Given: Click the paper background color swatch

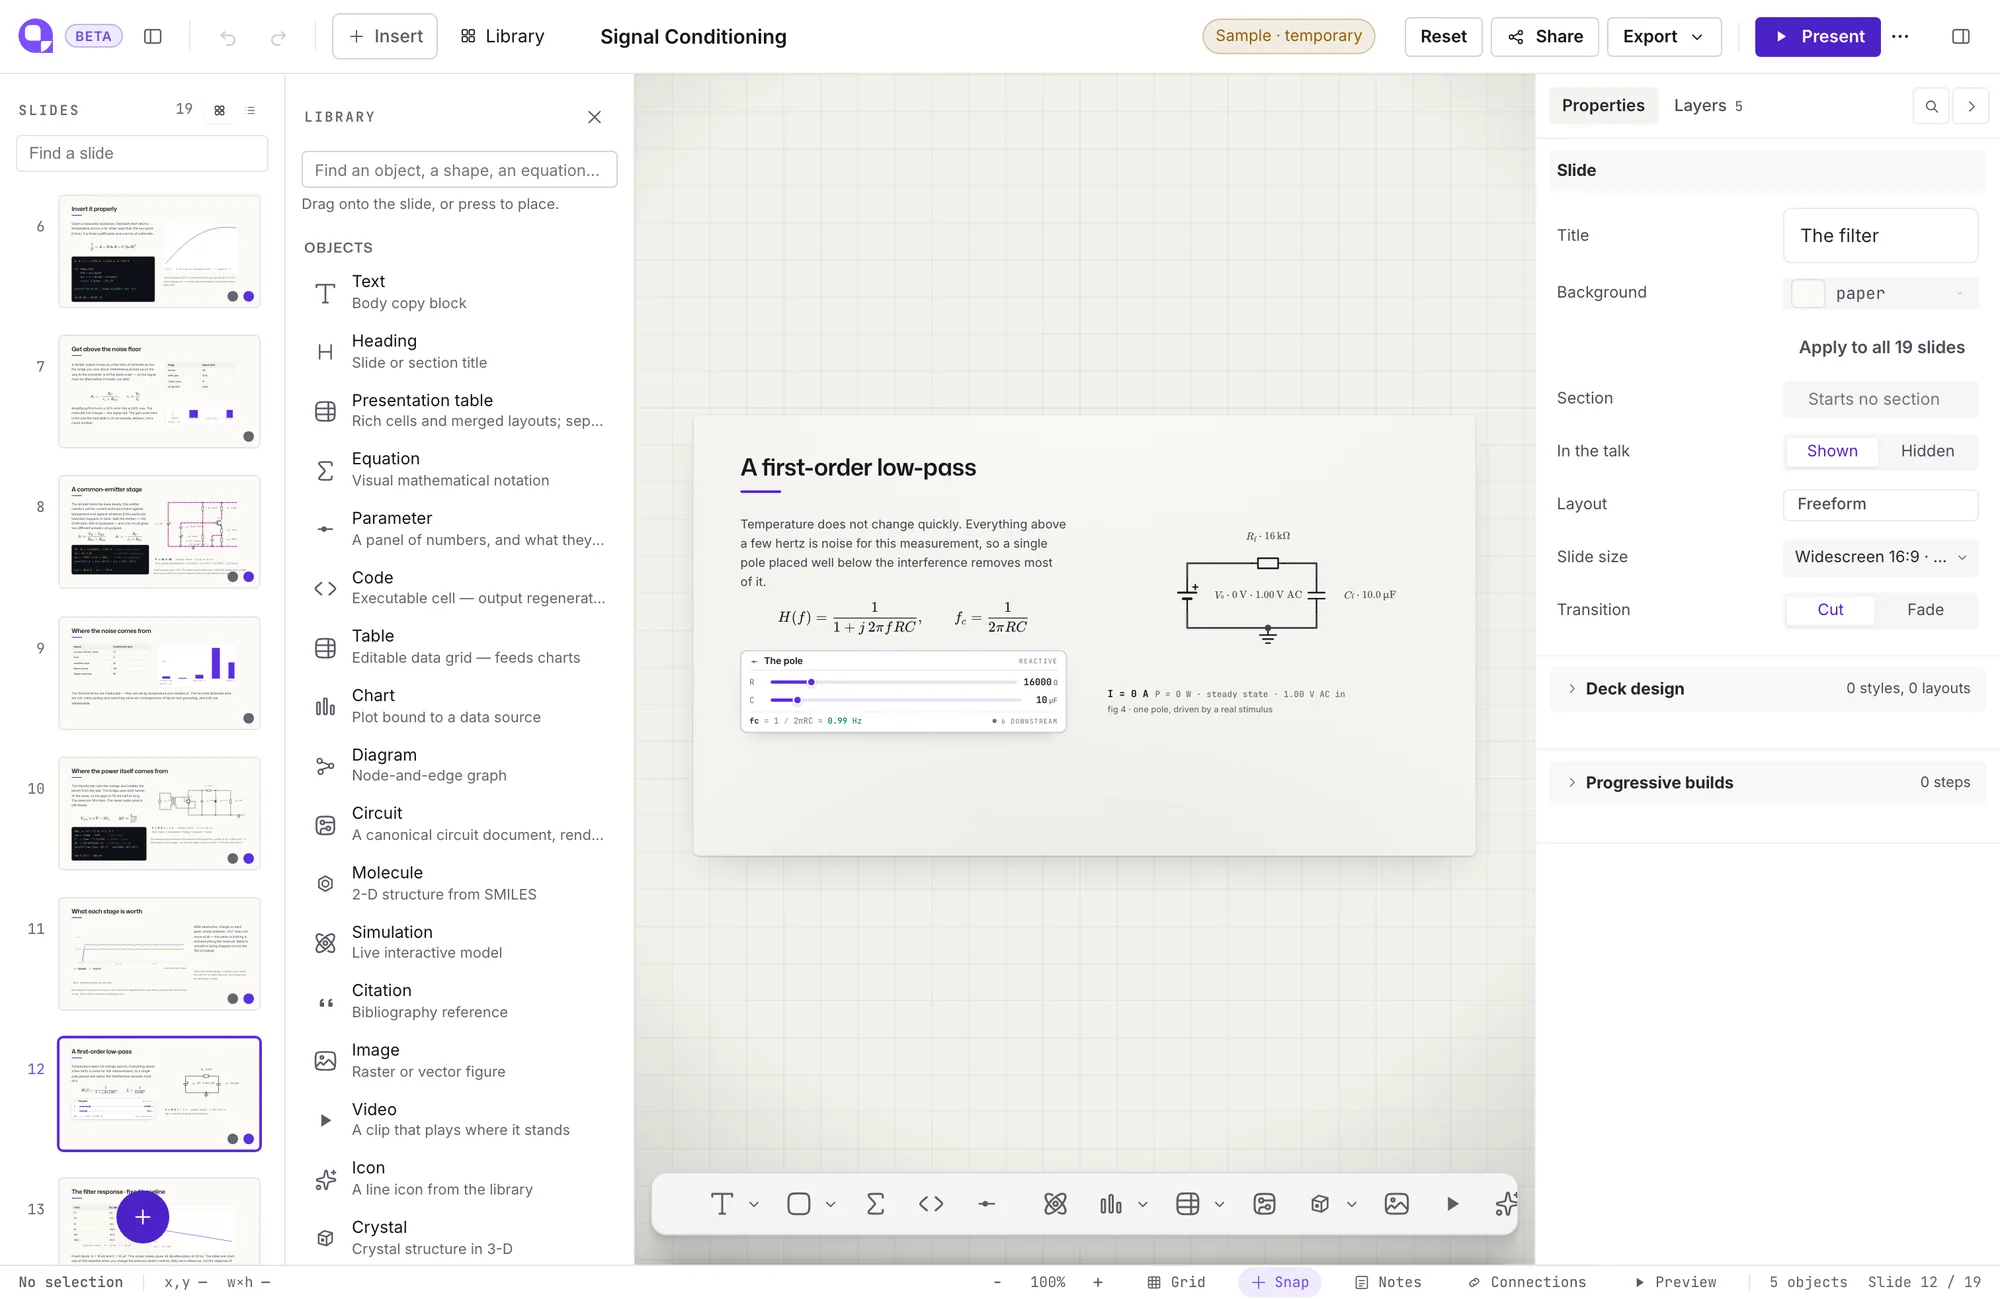Looking at the screenshot, I should (1807, 293).
